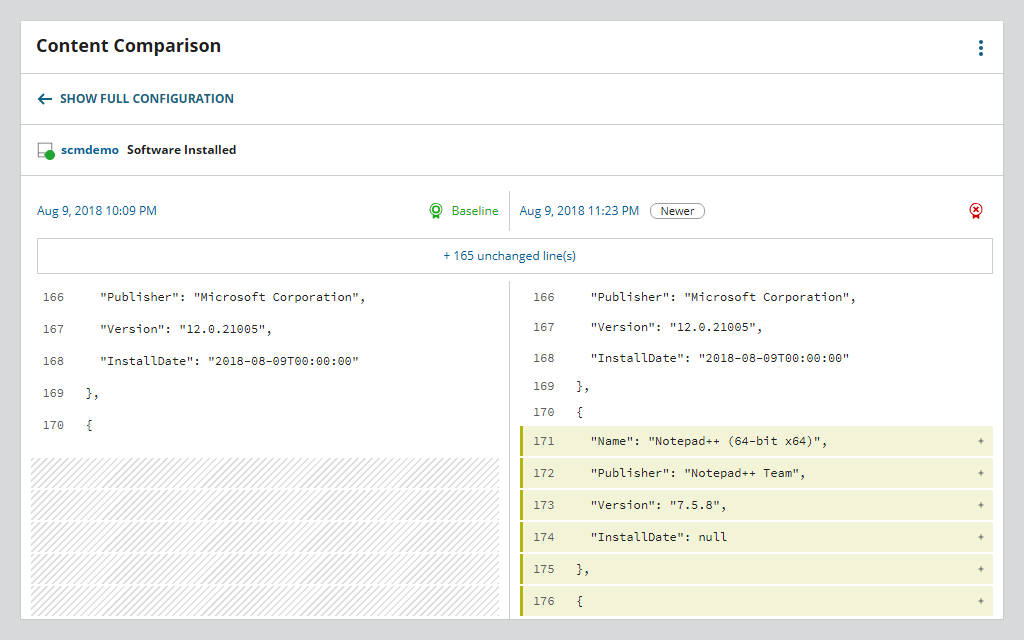Open the scmdemo node link
Image resolution: width=1024 pixels, height=640 pixels.
(x=89, y=148)
